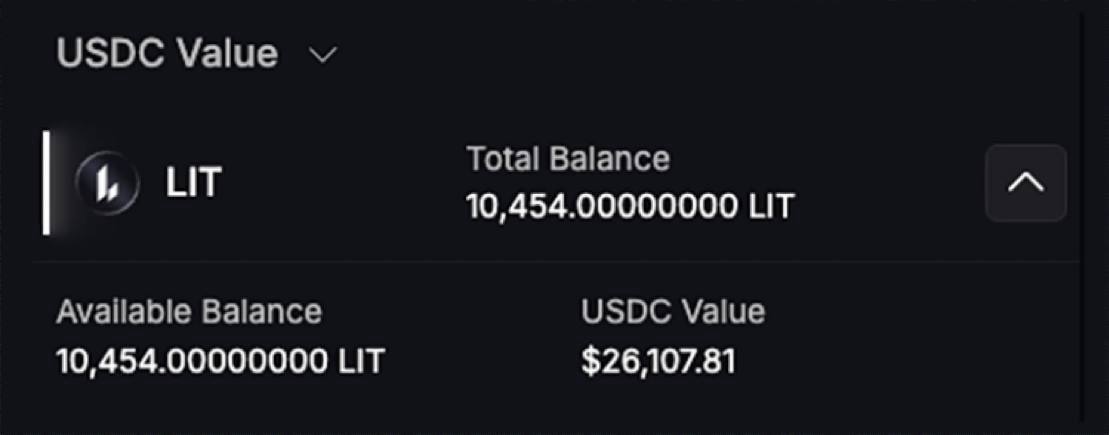Click the scrollbar on the right edge
The width and height of the screenshot is (1109, 435).
1083,212
